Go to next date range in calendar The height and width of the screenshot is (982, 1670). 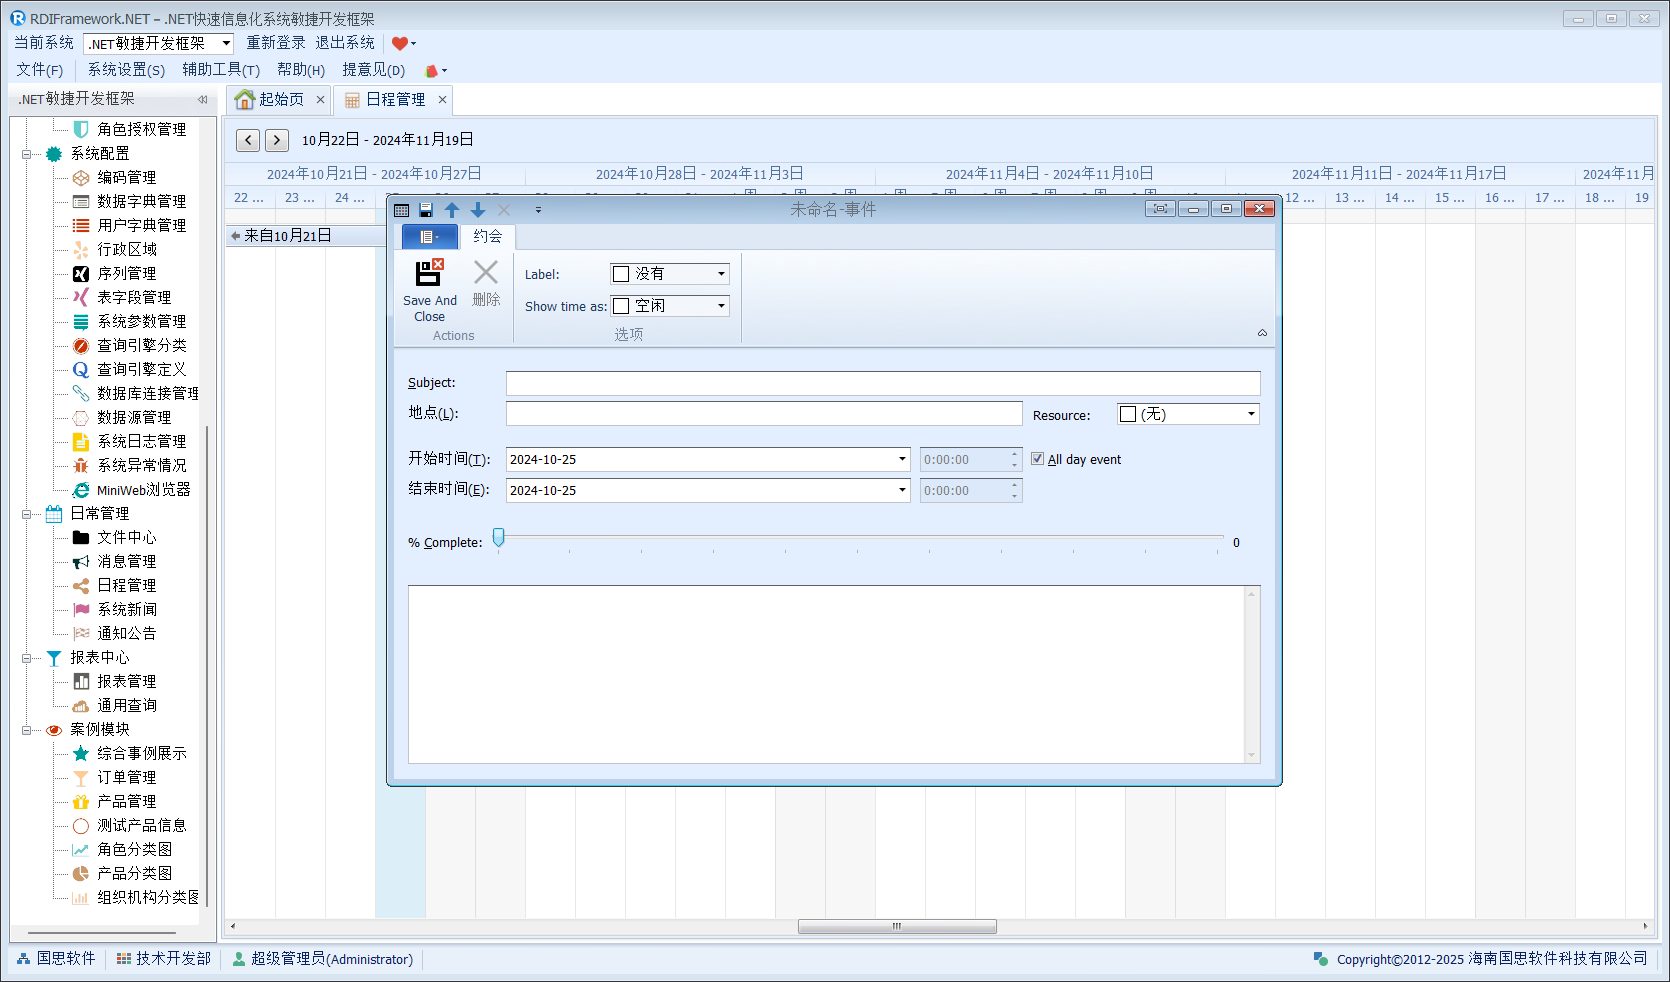(x=277, y=141)
